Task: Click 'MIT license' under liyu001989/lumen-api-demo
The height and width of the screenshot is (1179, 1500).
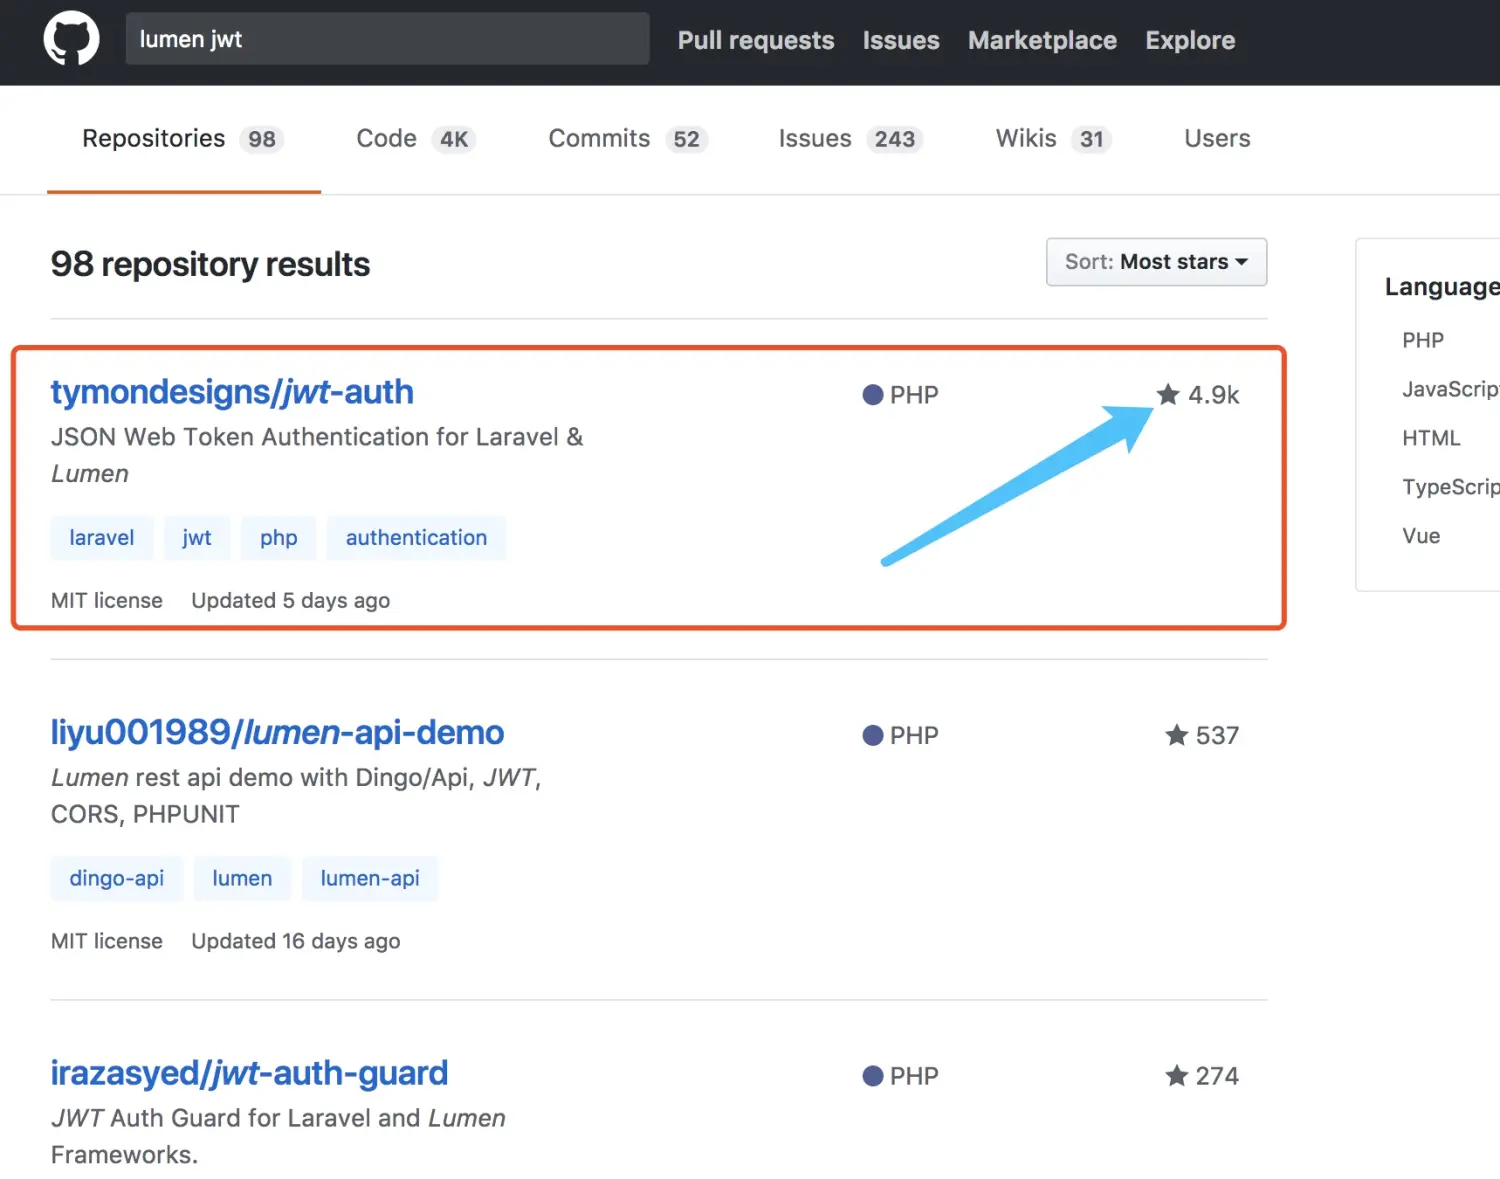Action: pos(107,941)
